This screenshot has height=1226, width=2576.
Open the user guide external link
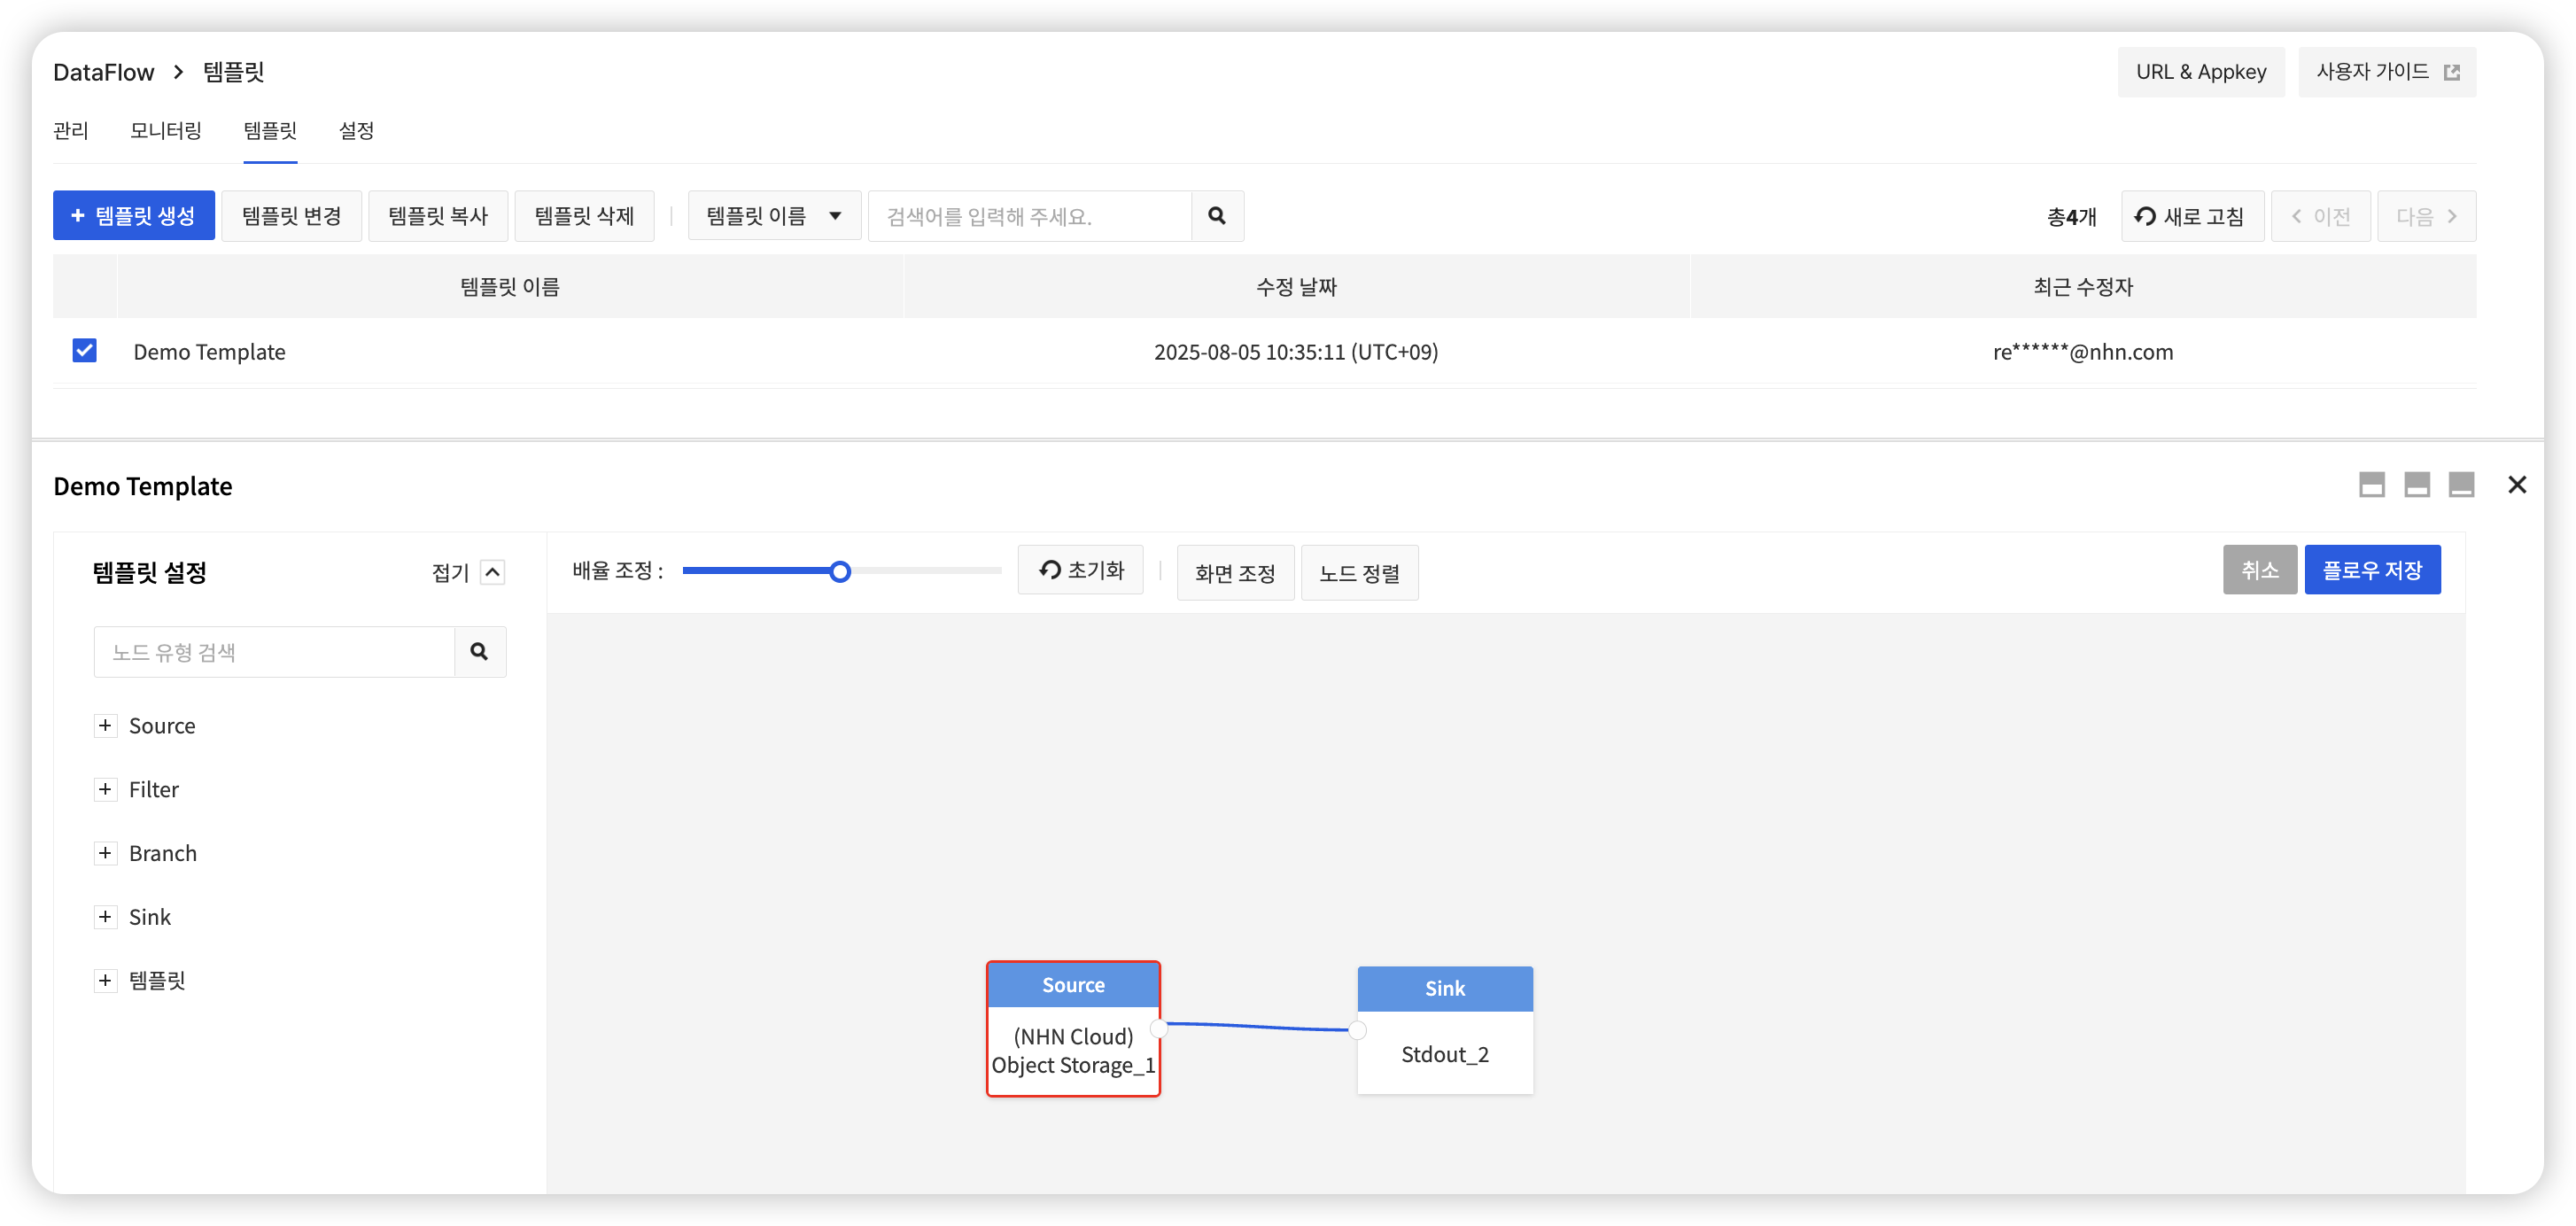(x=2386, y=72)
